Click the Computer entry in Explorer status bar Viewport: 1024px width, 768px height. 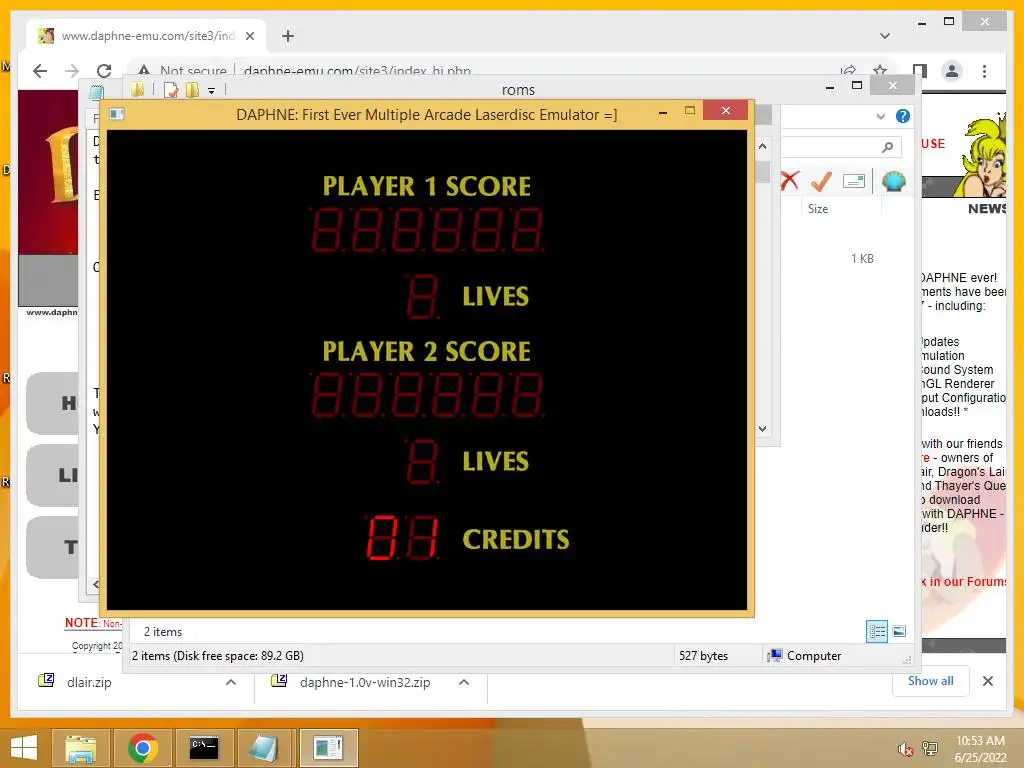tap(805, 656)
